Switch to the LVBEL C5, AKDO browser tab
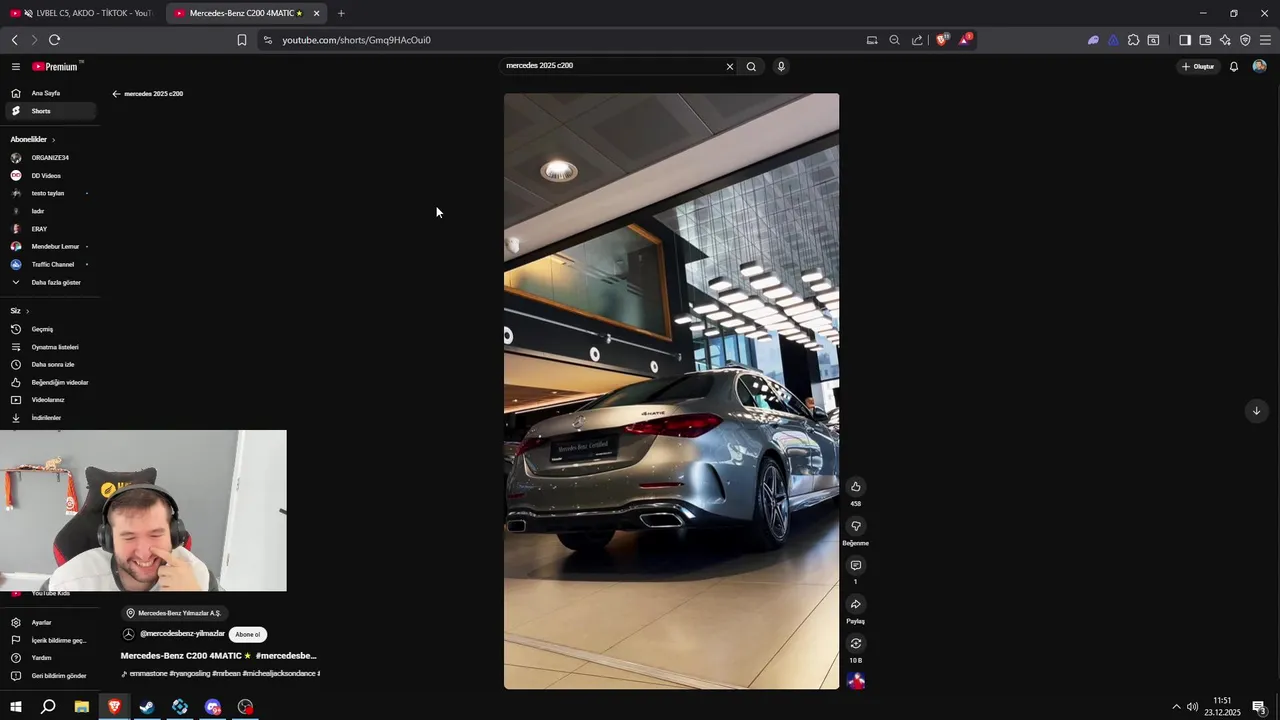Image resolution: width=1280 pixels, height=720 pixels. click(81, 13)
